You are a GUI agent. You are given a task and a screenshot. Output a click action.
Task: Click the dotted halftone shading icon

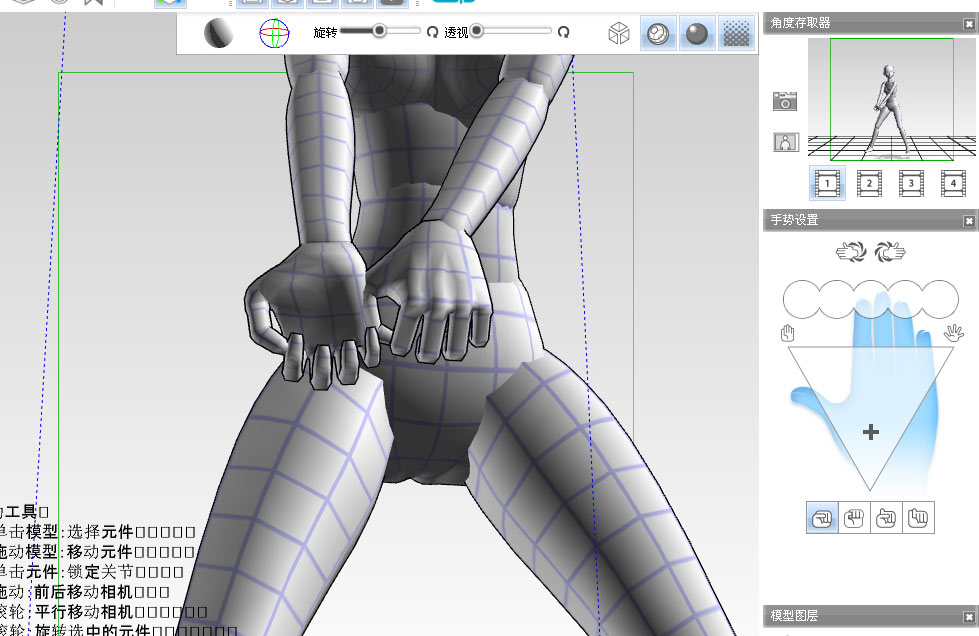click(735, 32)
